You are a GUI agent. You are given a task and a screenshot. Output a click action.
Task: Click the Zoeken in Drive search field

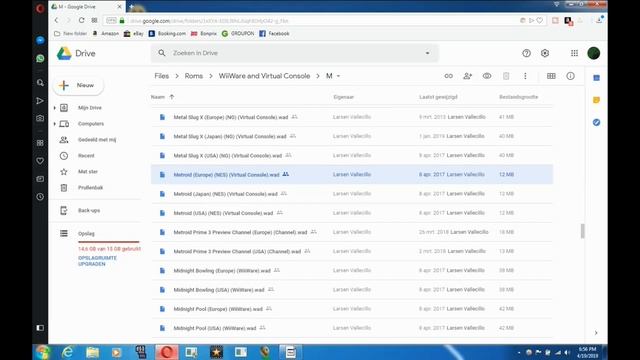click(295, 53)
